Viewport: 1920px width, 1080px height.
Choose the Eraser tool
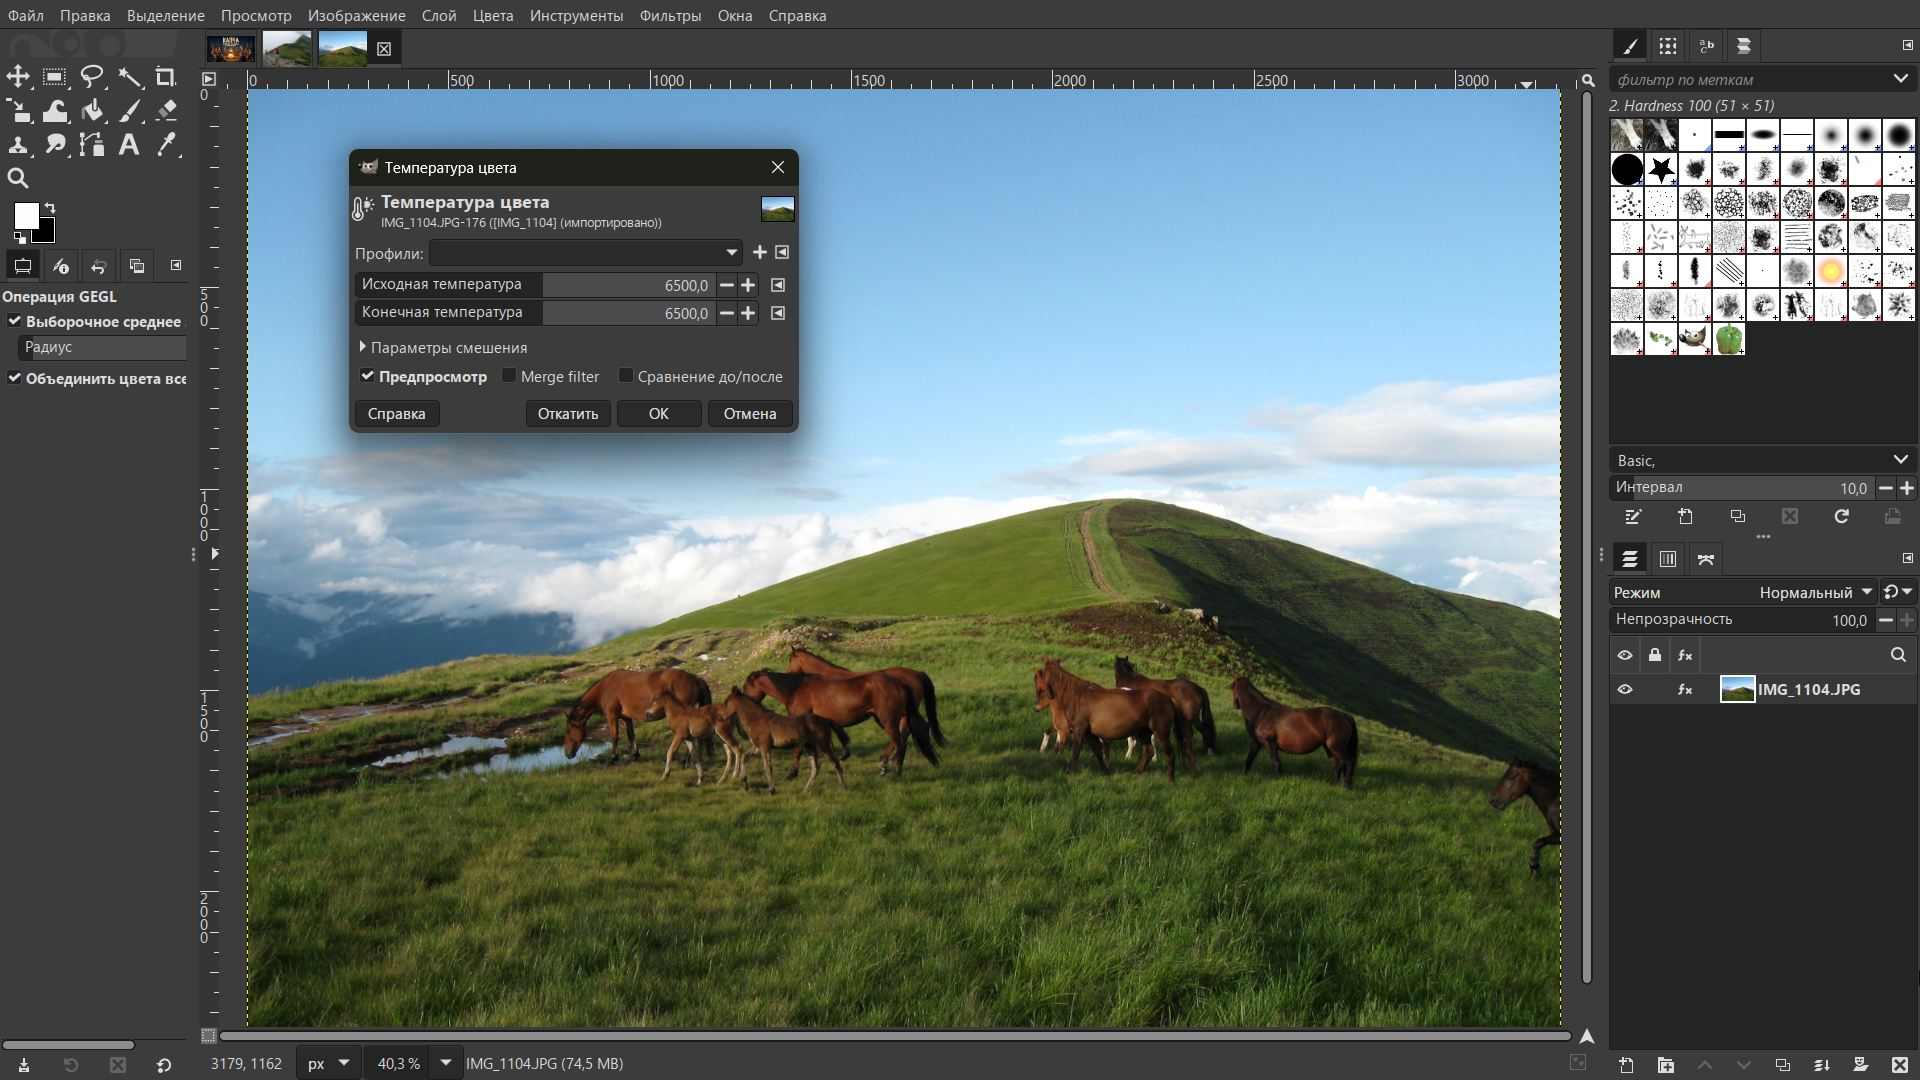166,111
